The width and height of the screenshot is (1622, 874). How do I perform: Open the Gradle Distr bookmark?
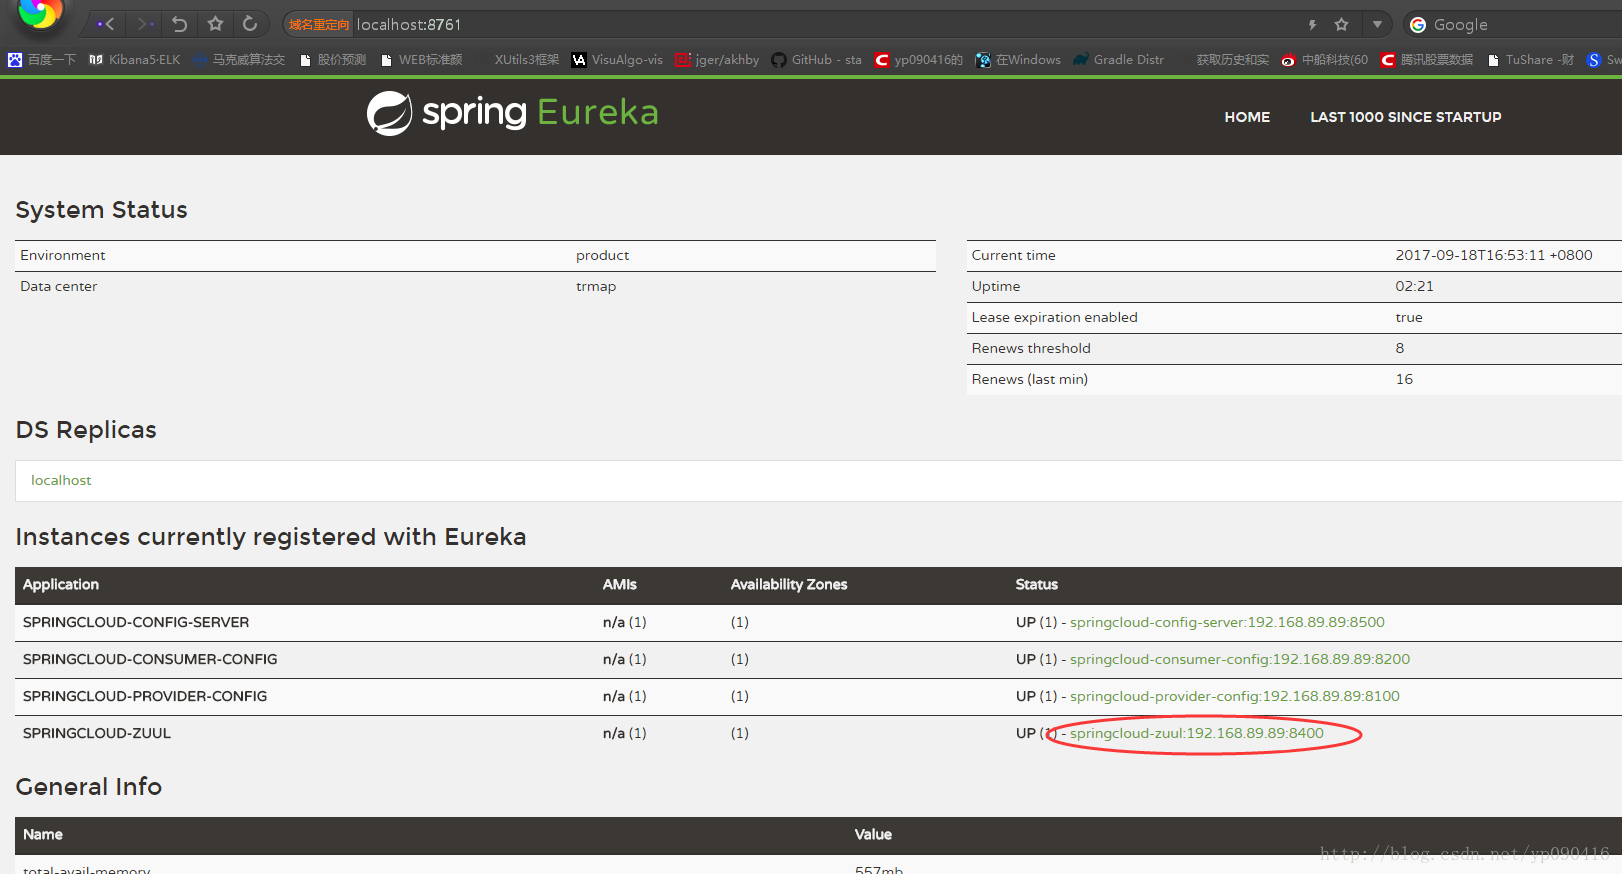1119,60
